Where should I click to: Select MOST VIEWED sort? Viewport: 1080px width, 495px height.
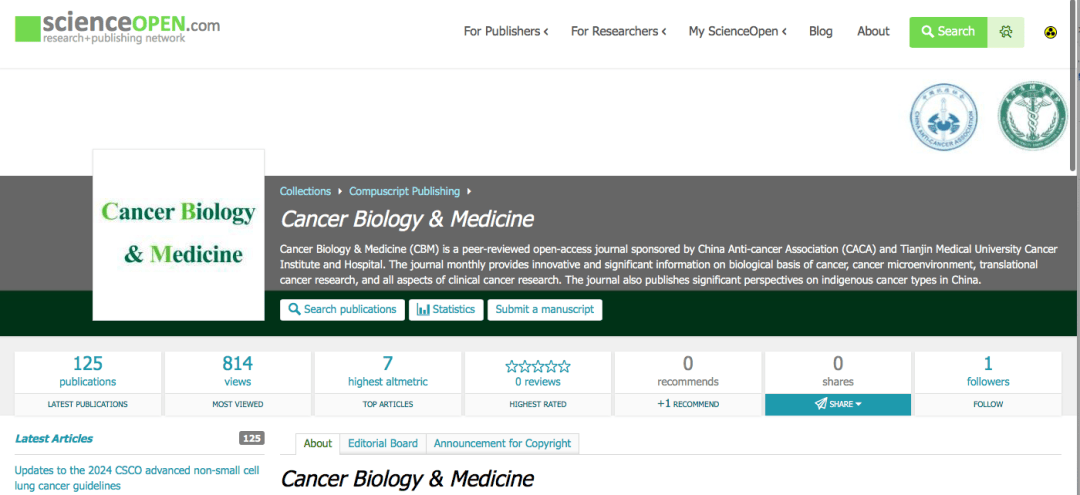[x=238, y=404]
